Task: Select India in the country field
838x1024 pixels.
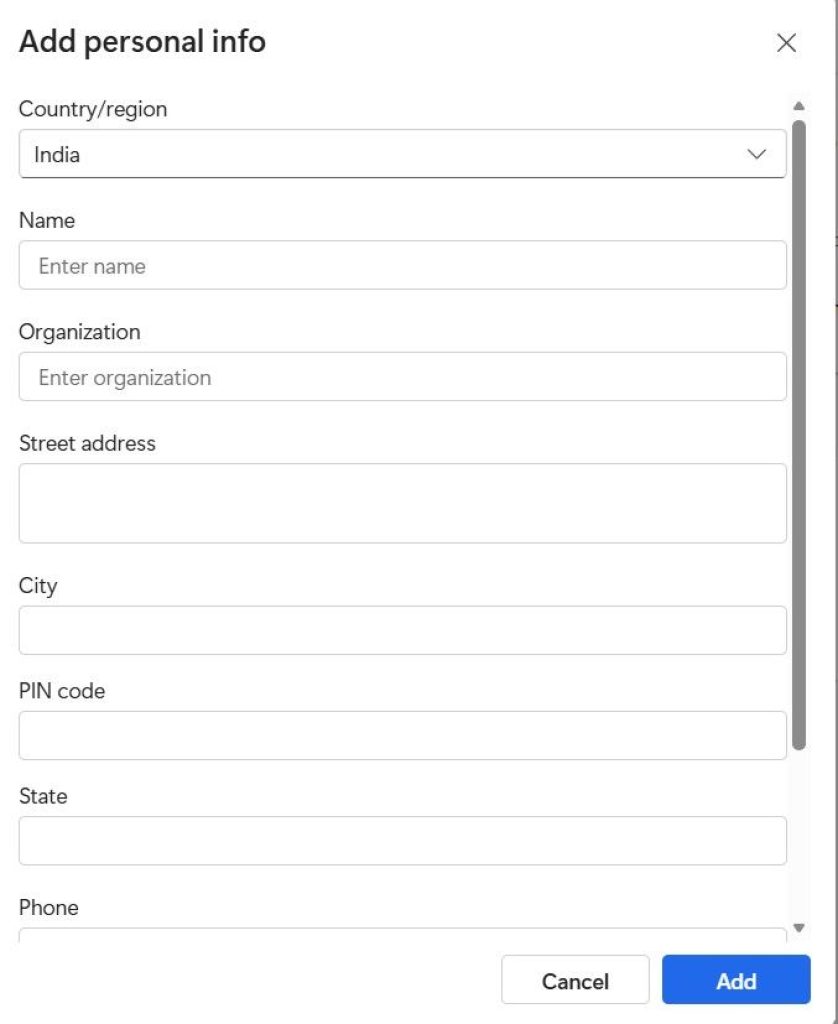Action: (400, 154)
